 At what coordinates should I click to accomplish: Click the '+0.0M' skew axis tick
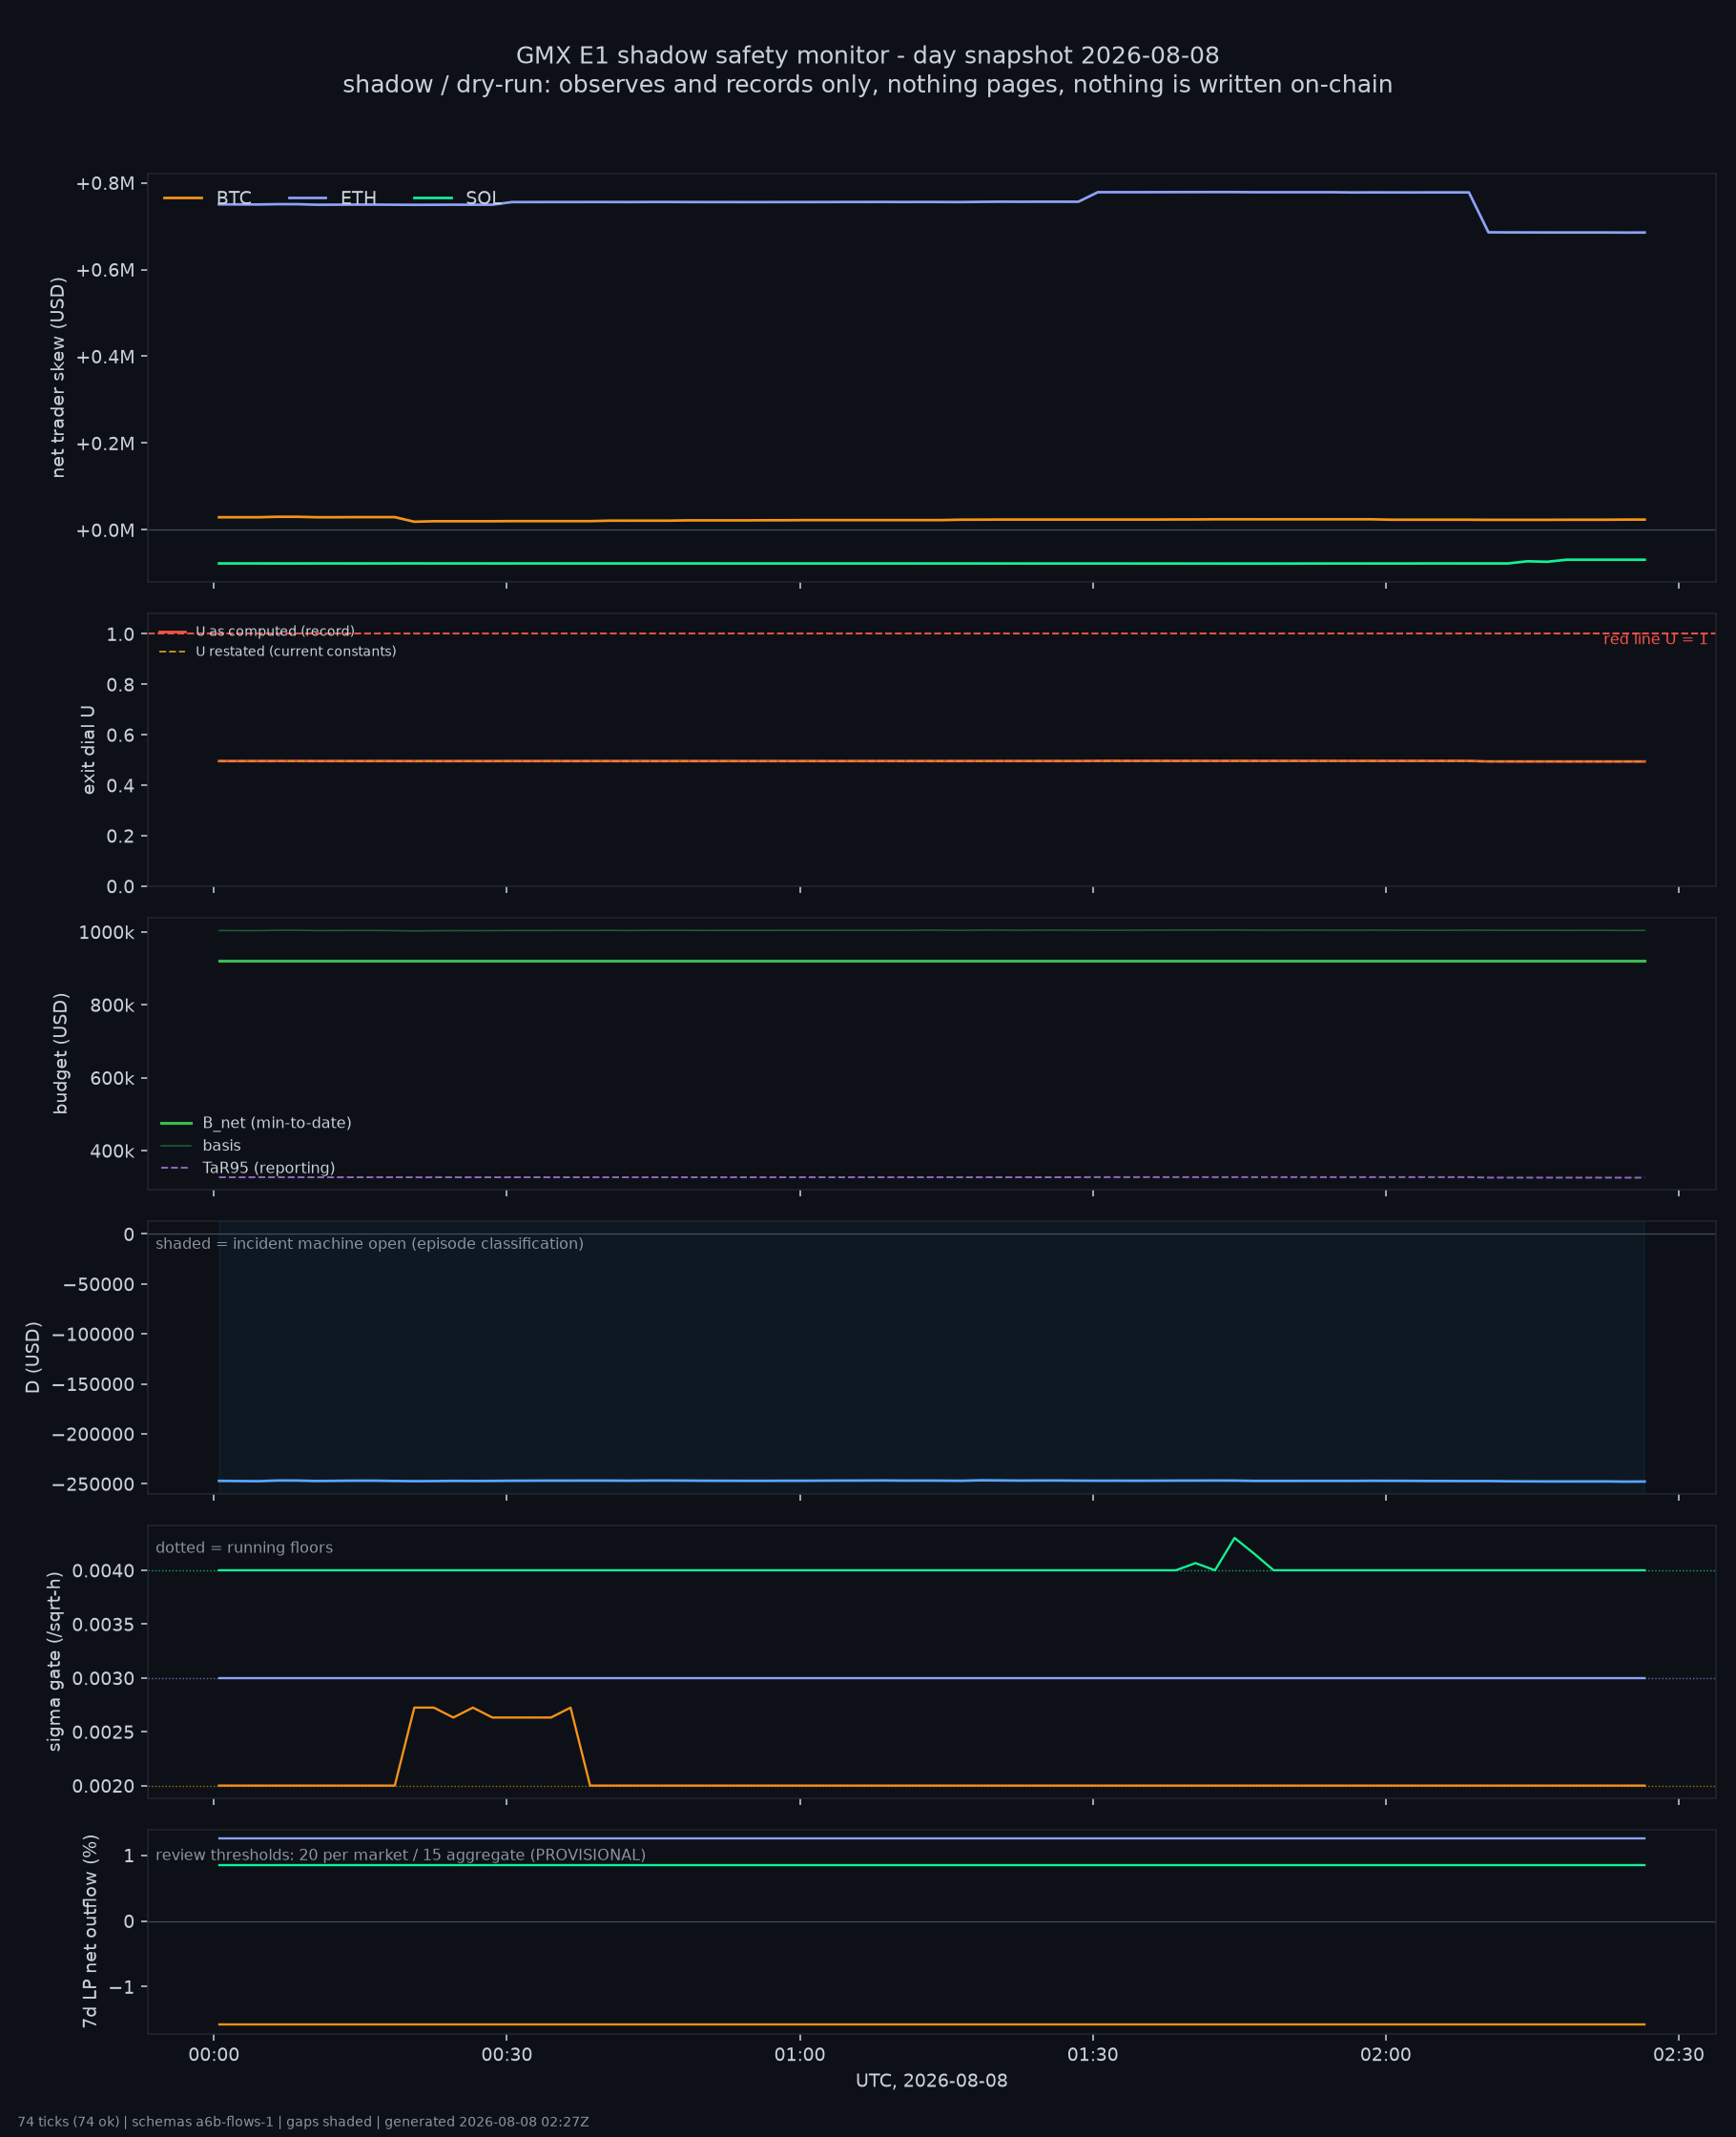(105, 530)
